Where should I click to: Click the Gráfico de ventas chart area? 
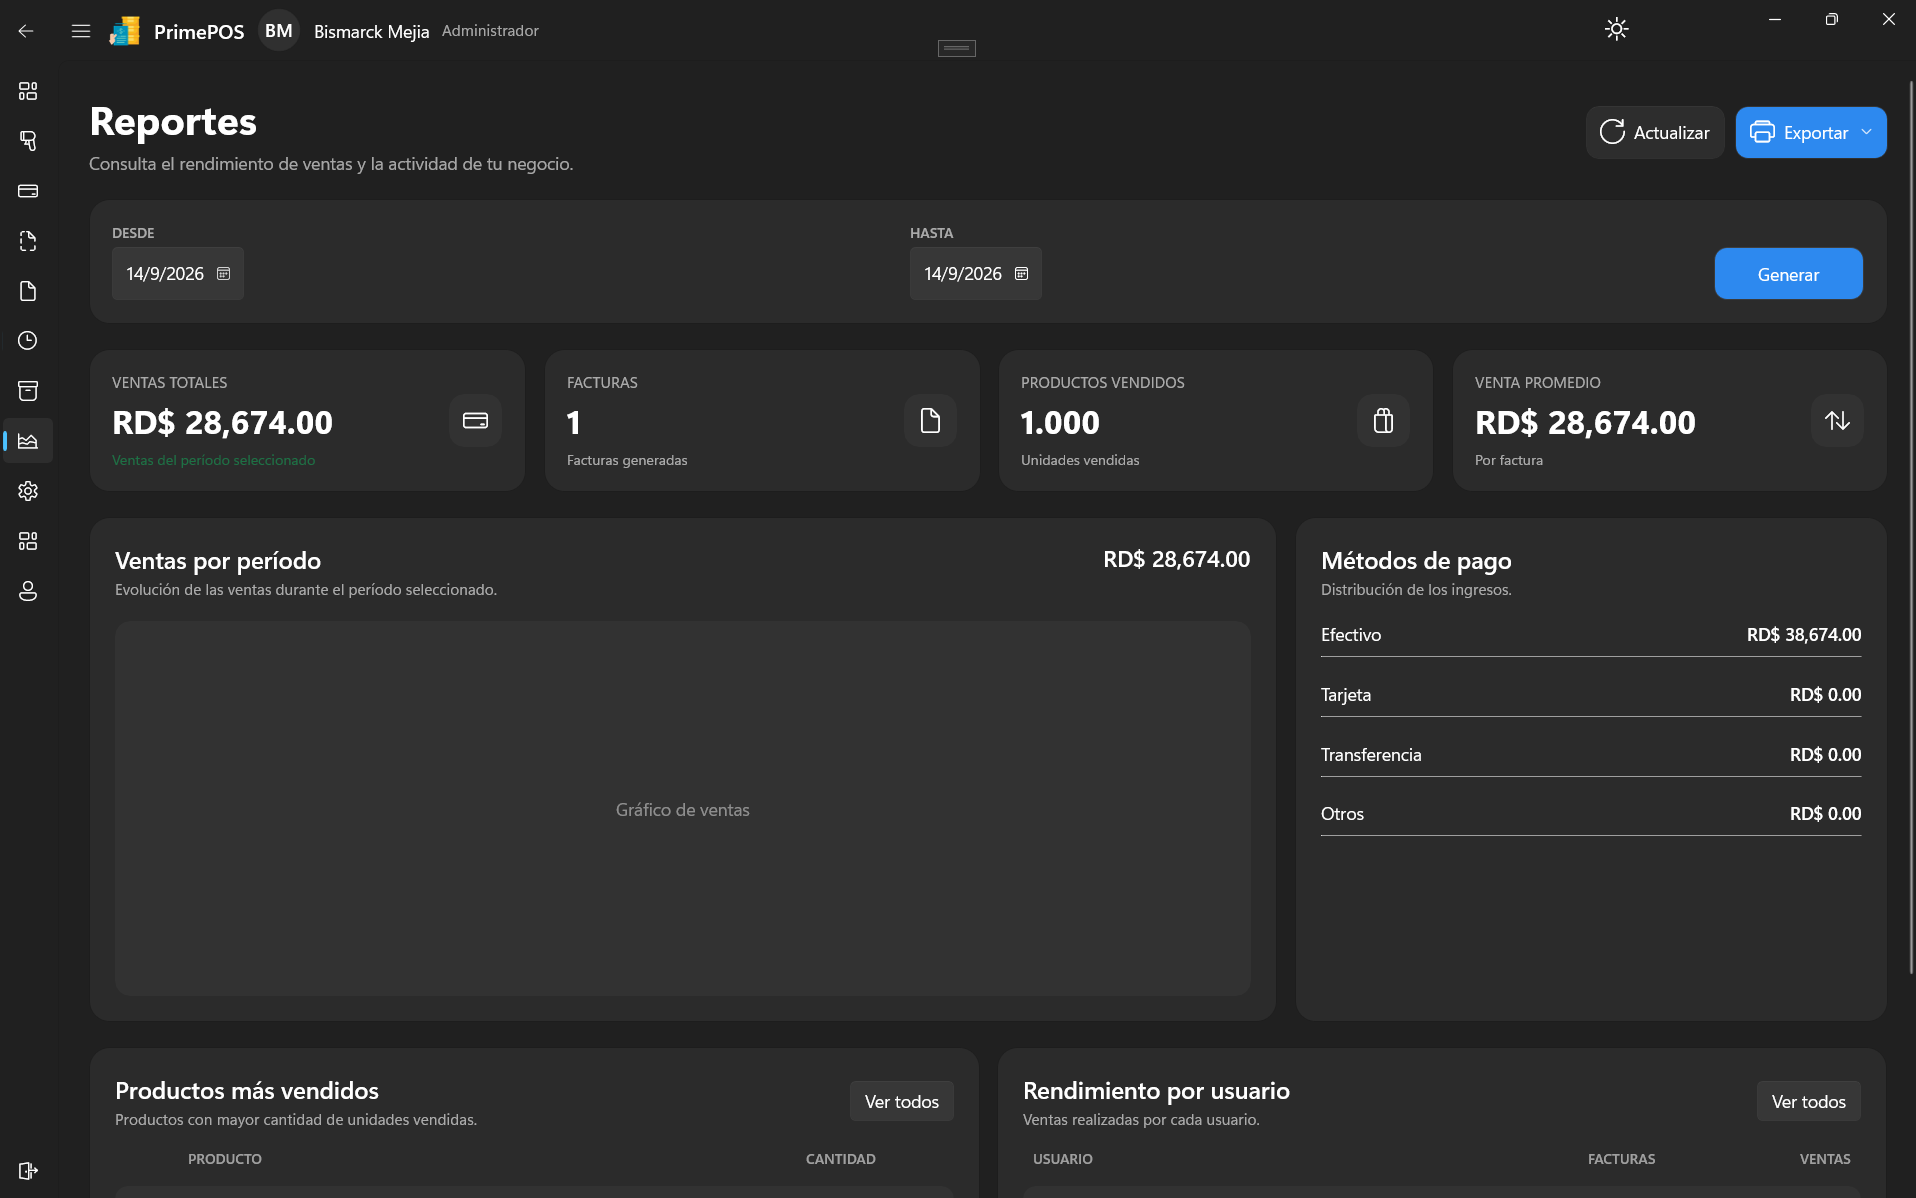click(682, 809)
